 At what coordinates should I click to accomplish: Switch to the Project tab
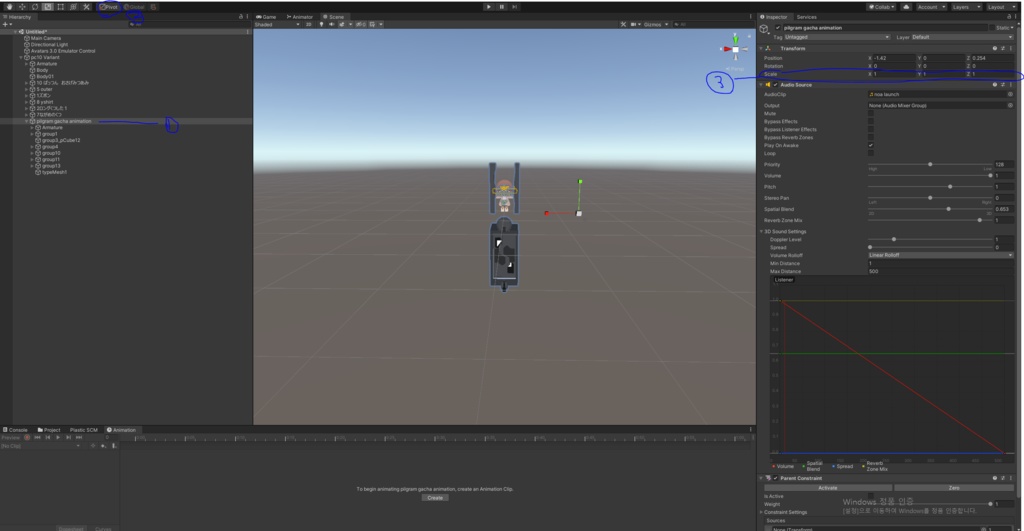pyautogui.click(x=49, y=430)
